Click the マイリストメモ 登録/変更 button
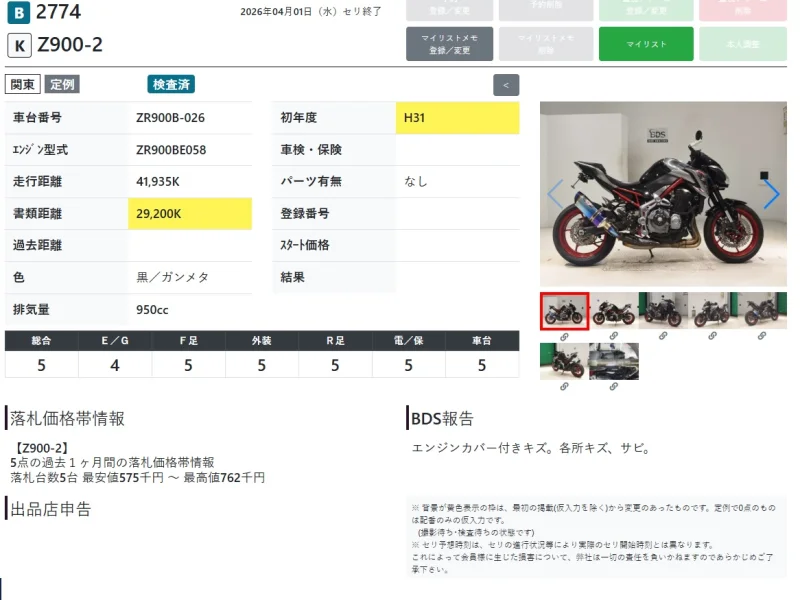The image size is (800, 600). point(449,44)
